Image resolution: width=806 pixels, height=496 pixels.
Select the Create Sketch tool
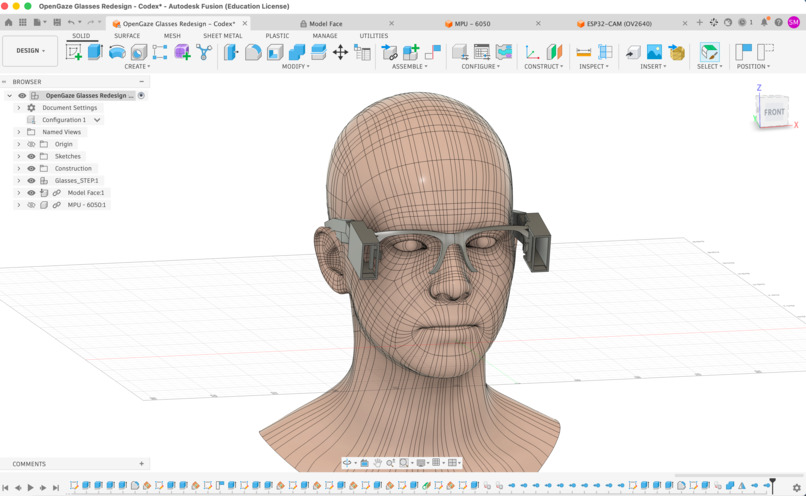click(x=74, y=52)
